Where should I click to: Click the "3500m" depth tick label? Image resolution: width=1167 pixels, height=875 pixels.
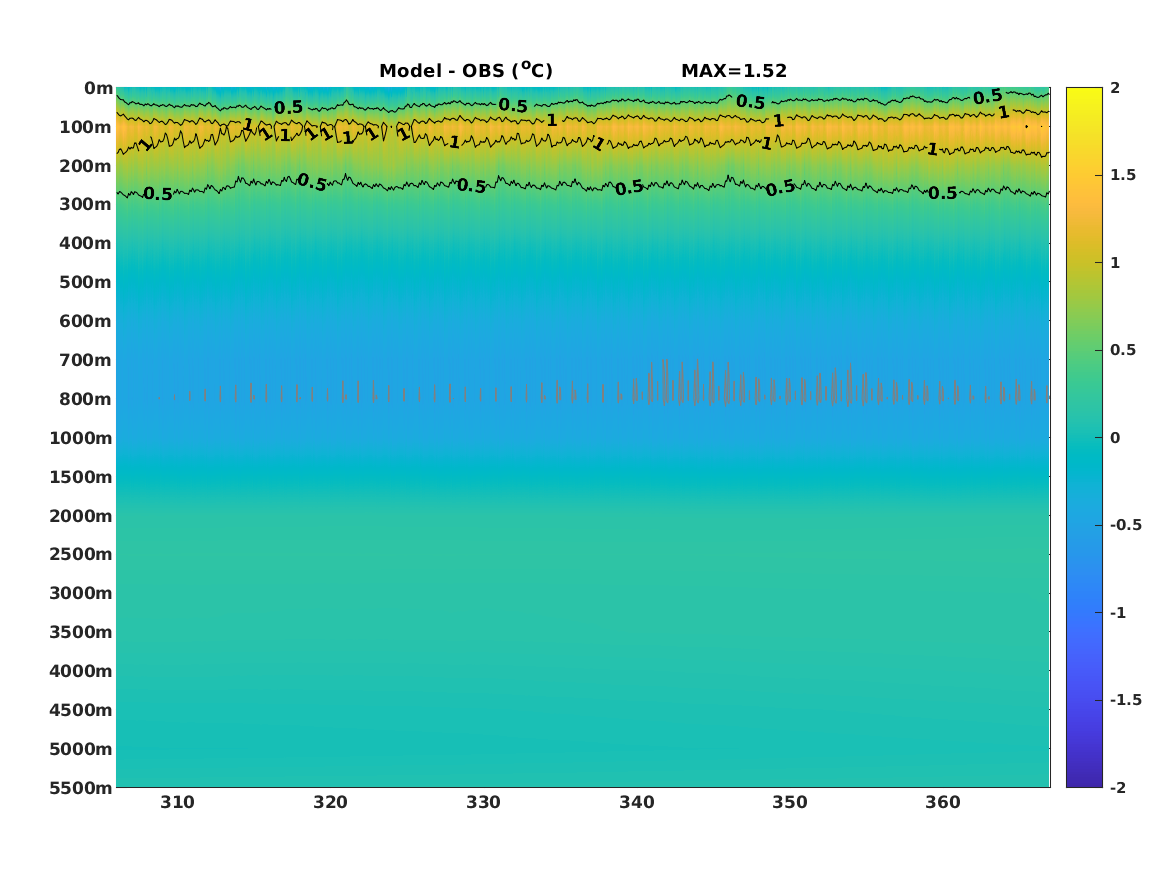click(81, 632)
